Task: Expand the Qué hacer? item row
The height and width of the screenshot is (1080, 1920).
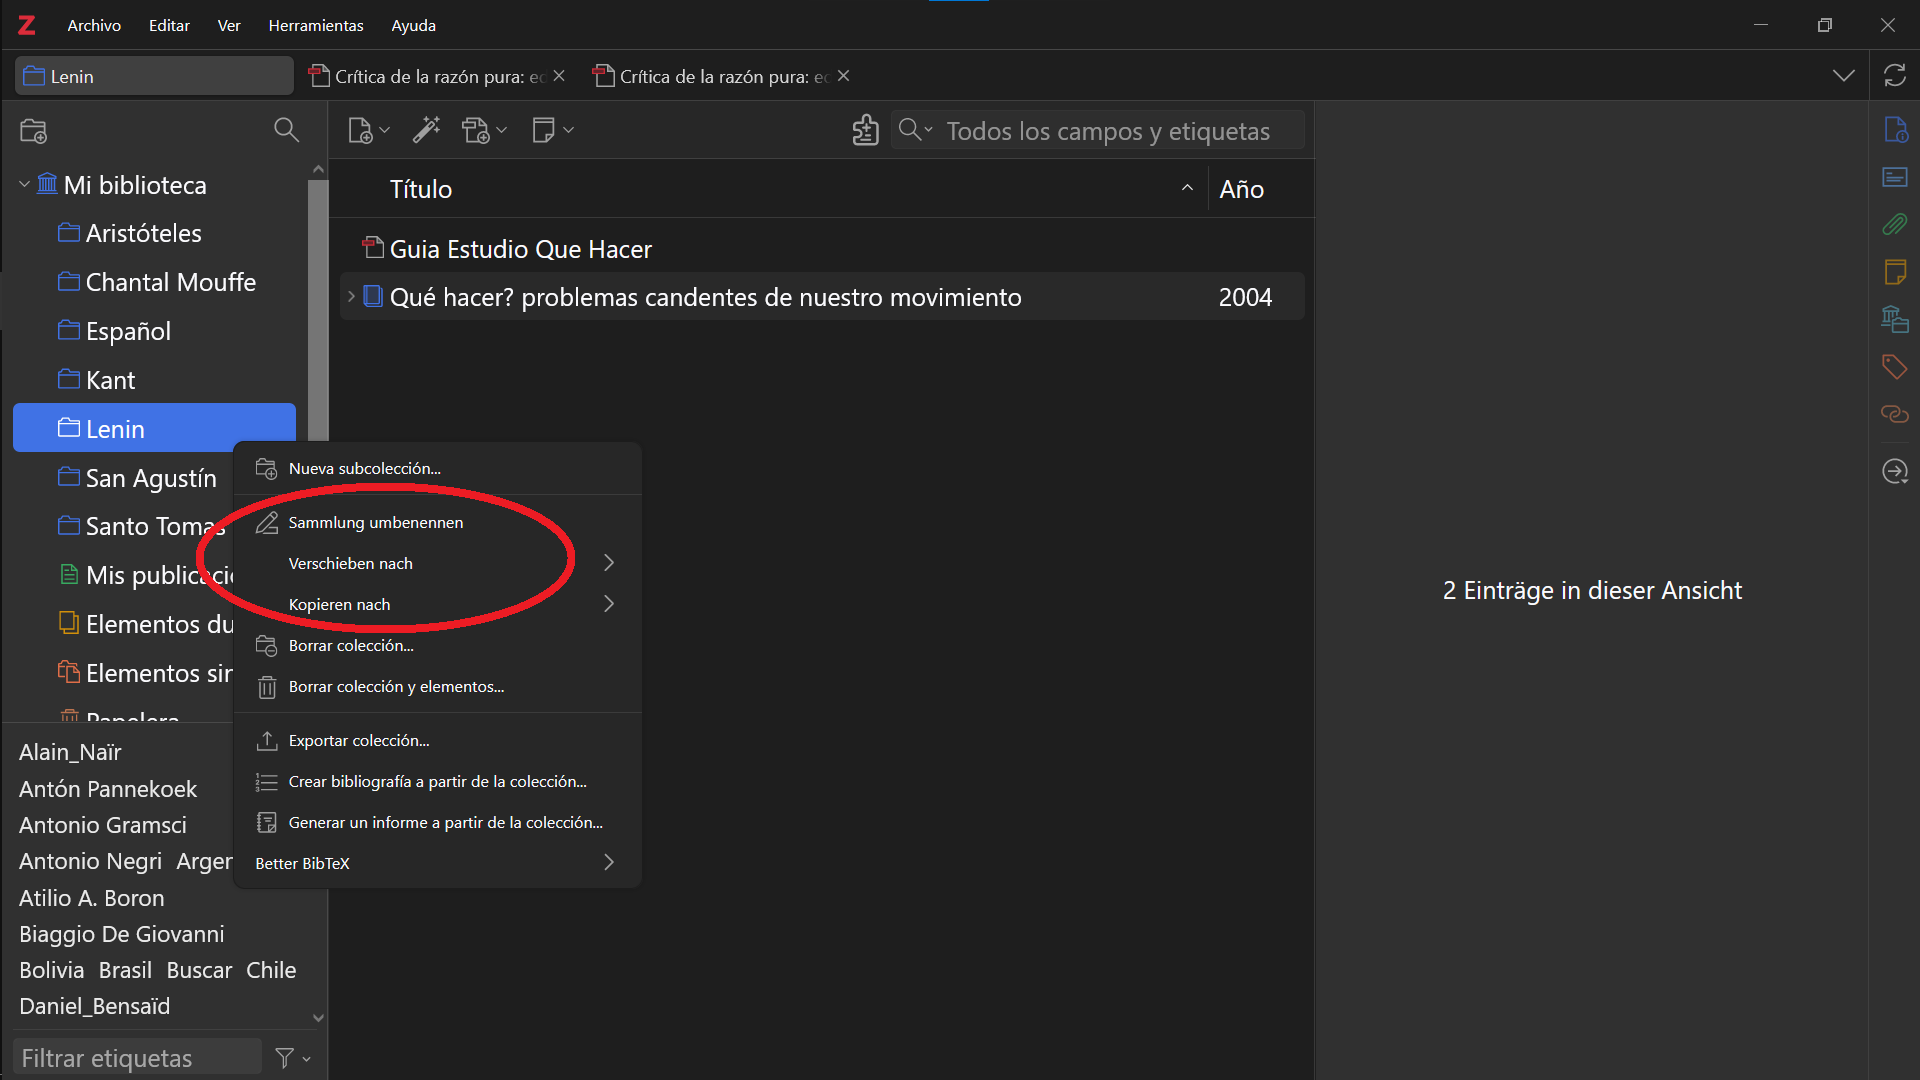Action: 351,297
